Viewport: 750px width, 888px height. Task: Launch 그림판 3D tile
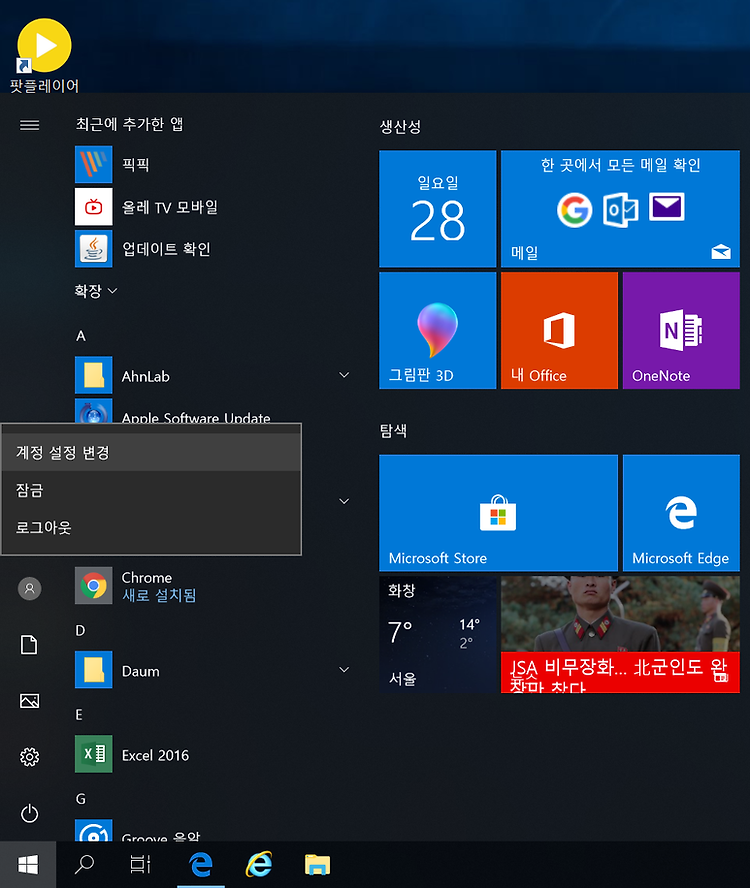(437, 330)
